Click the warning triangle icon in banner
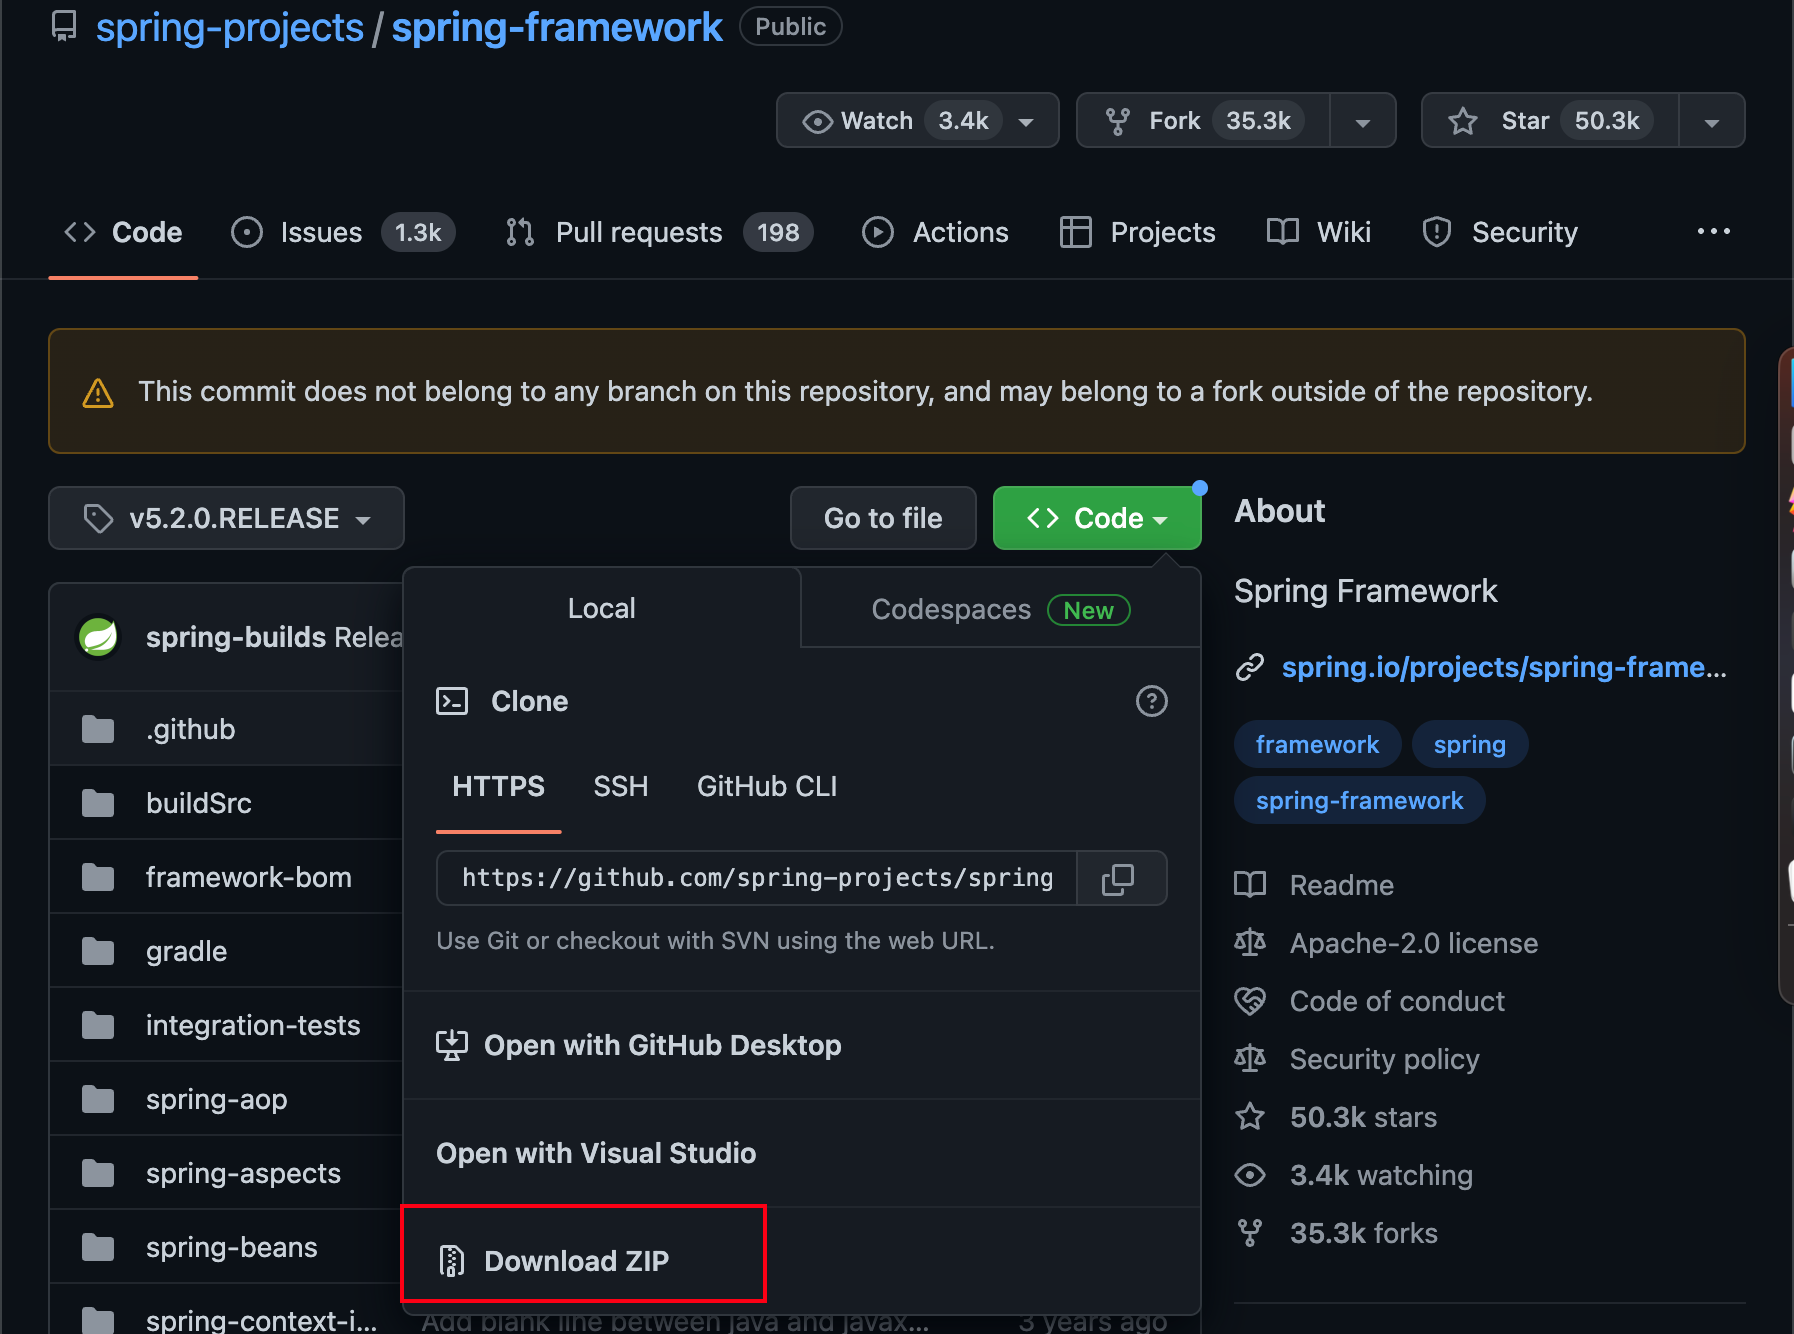Image resolution: width=1794 pixels, height=1334 pixels. click(x=98, y=393)
